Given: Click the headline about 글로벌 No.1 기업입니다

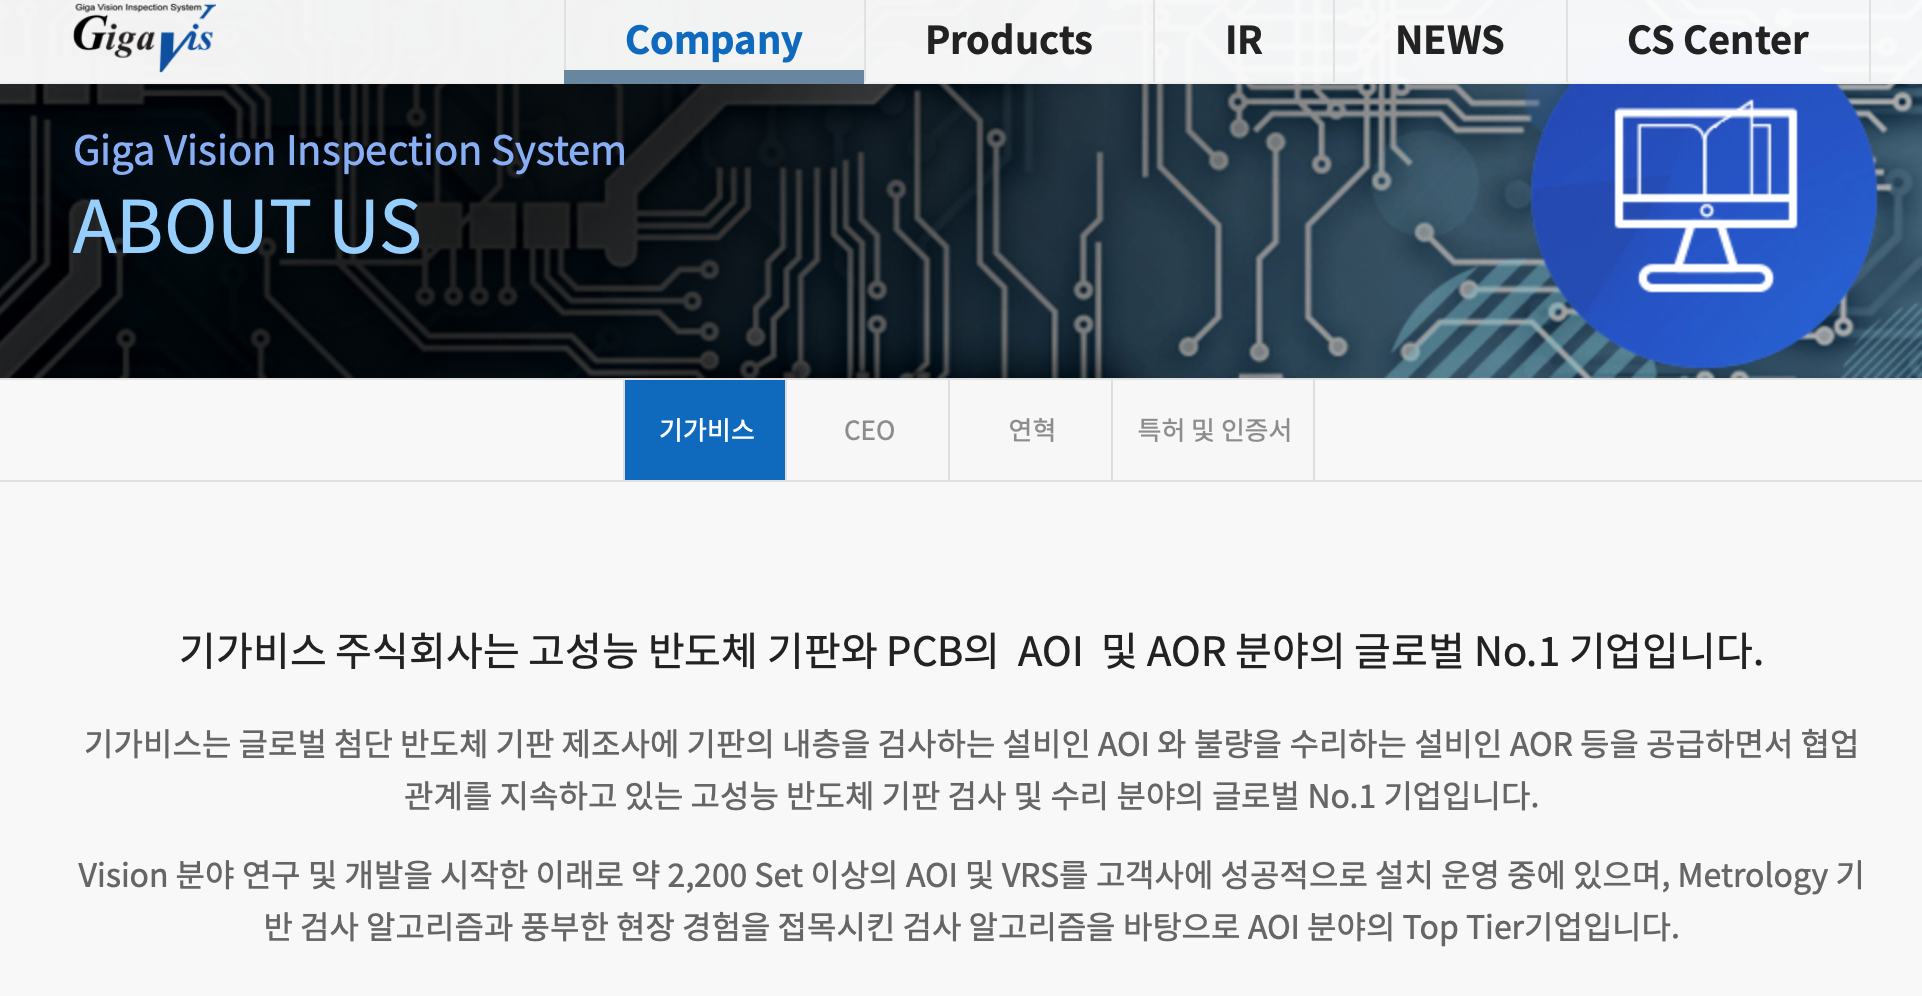Looking at the screenshot, I should (970, 651).
